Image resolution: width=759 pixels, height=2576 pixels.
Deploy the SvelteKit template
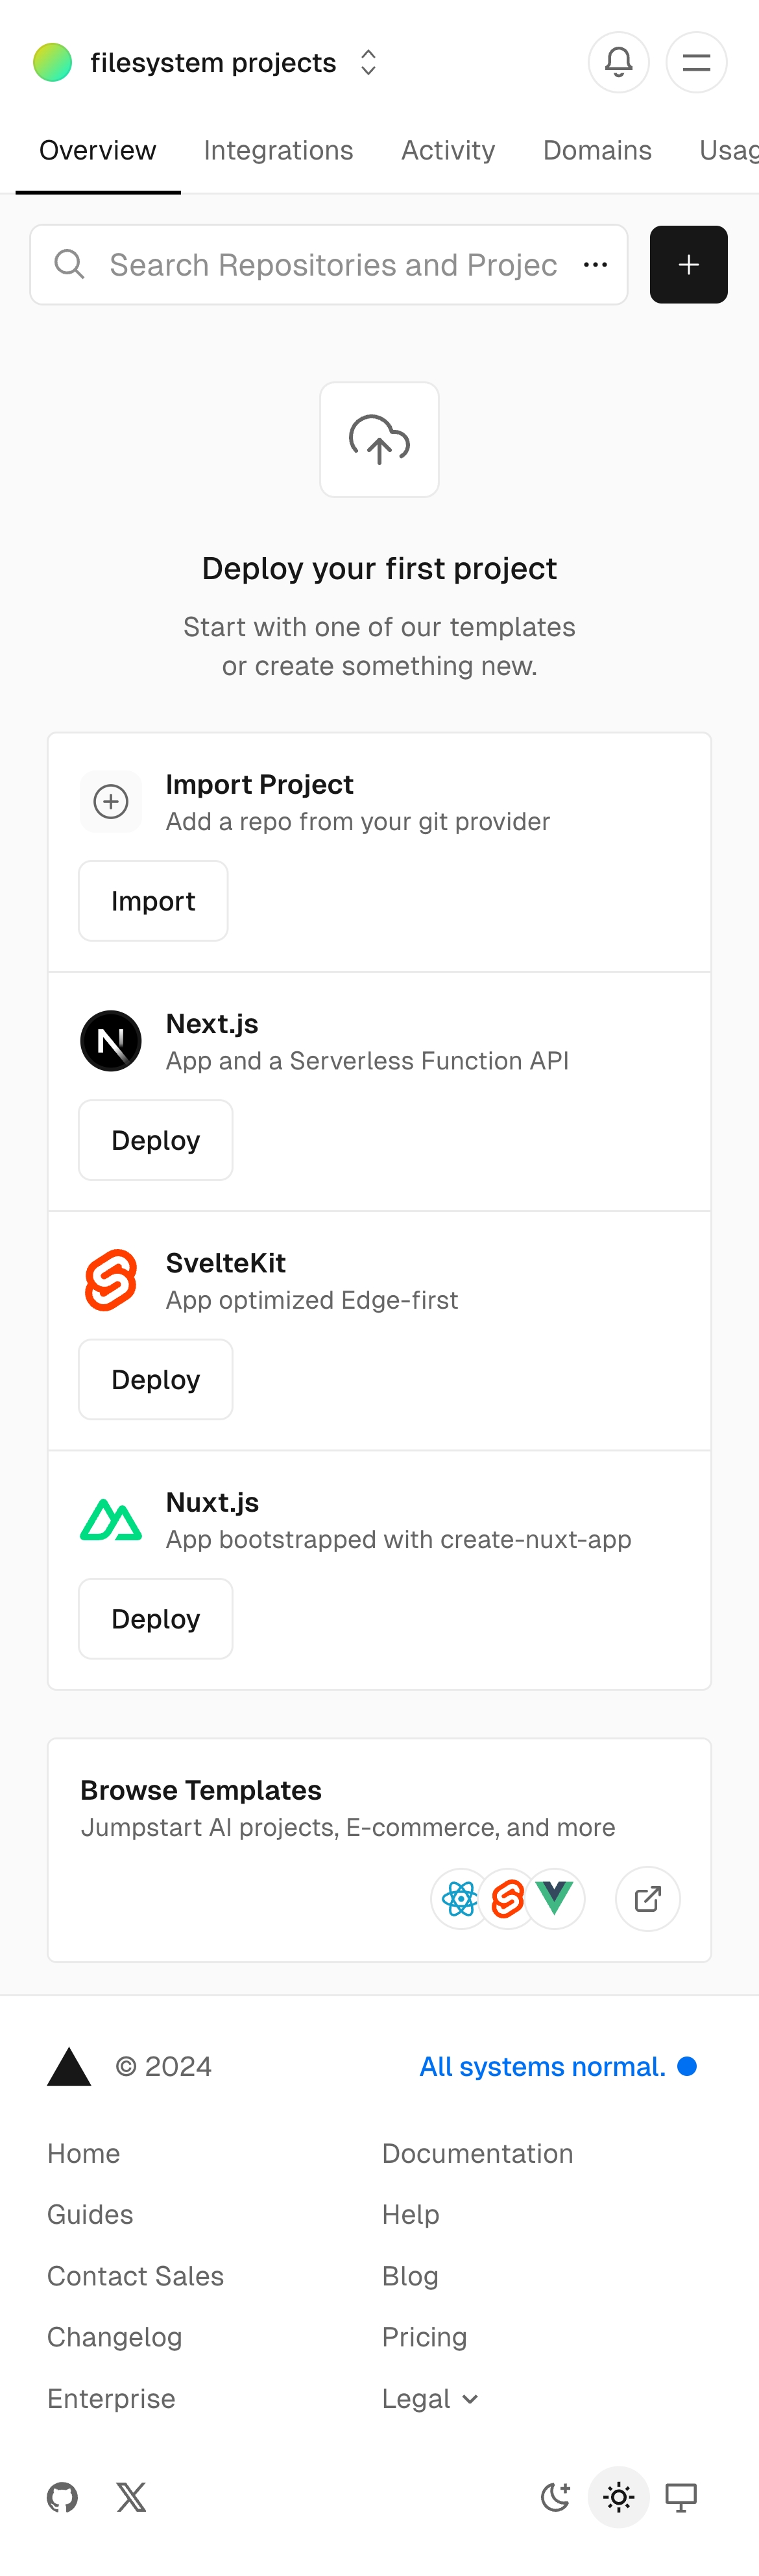coord(155,1379)
